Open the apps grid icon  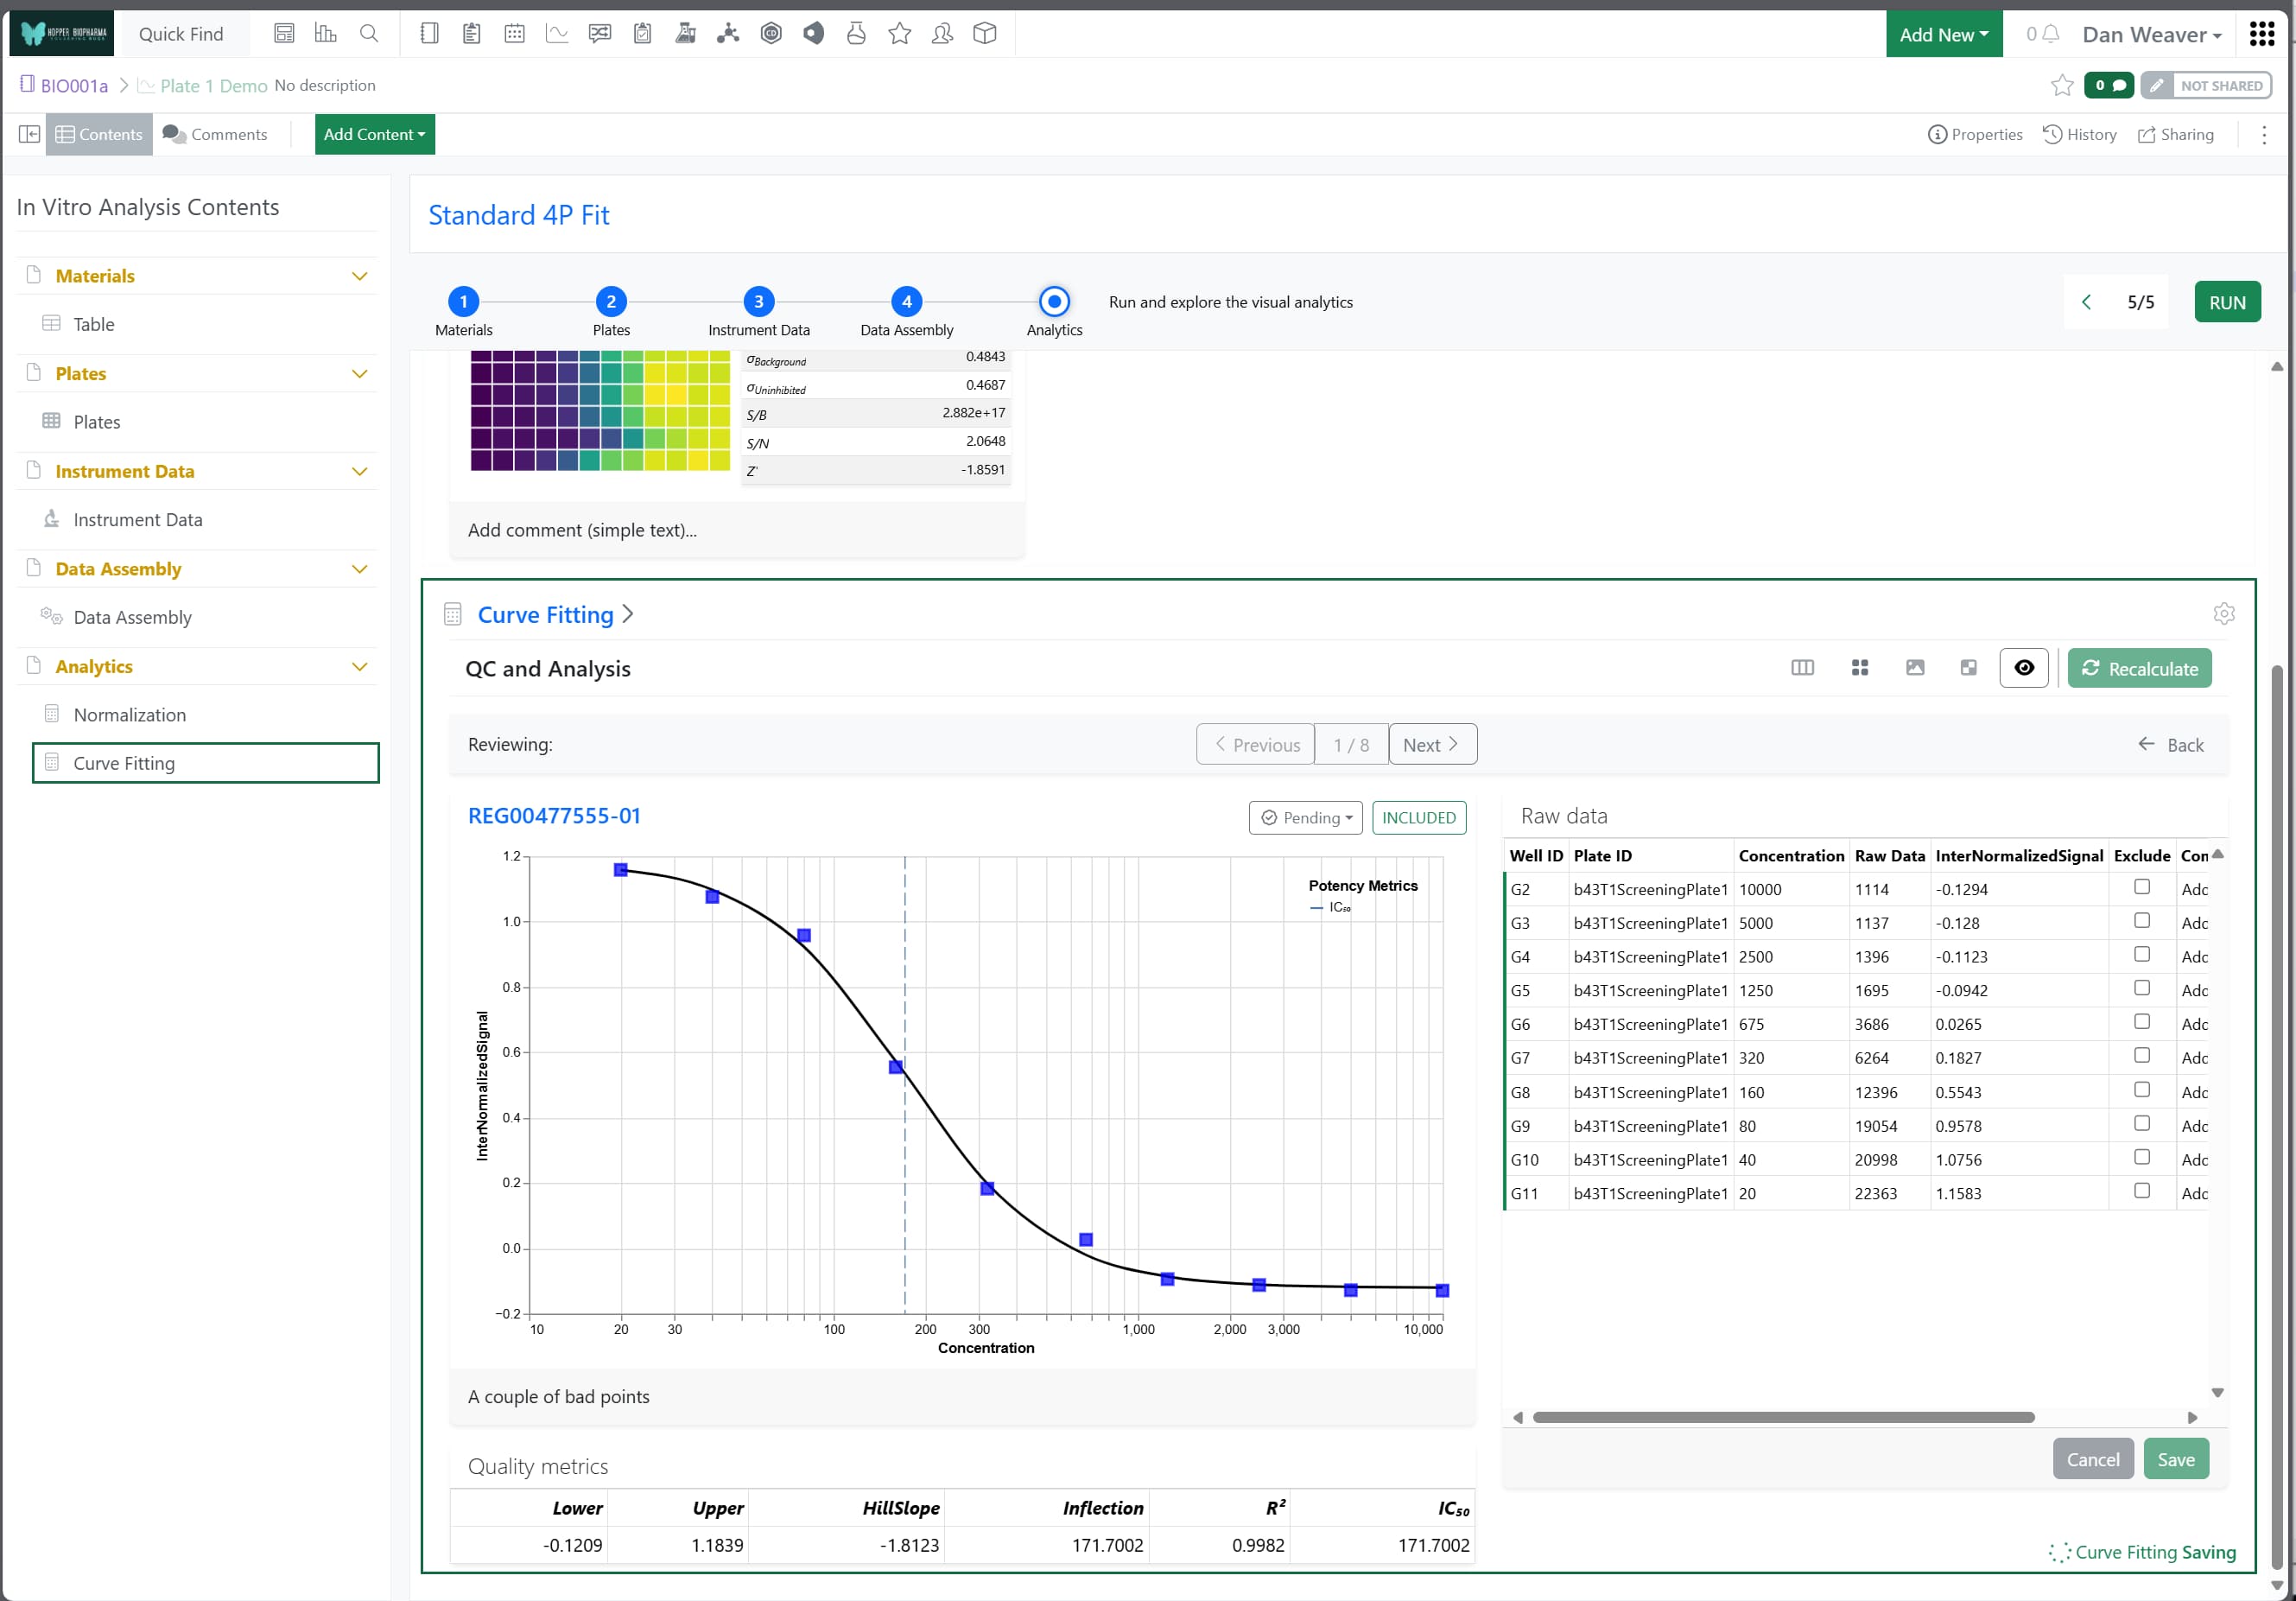[2262, 34]
